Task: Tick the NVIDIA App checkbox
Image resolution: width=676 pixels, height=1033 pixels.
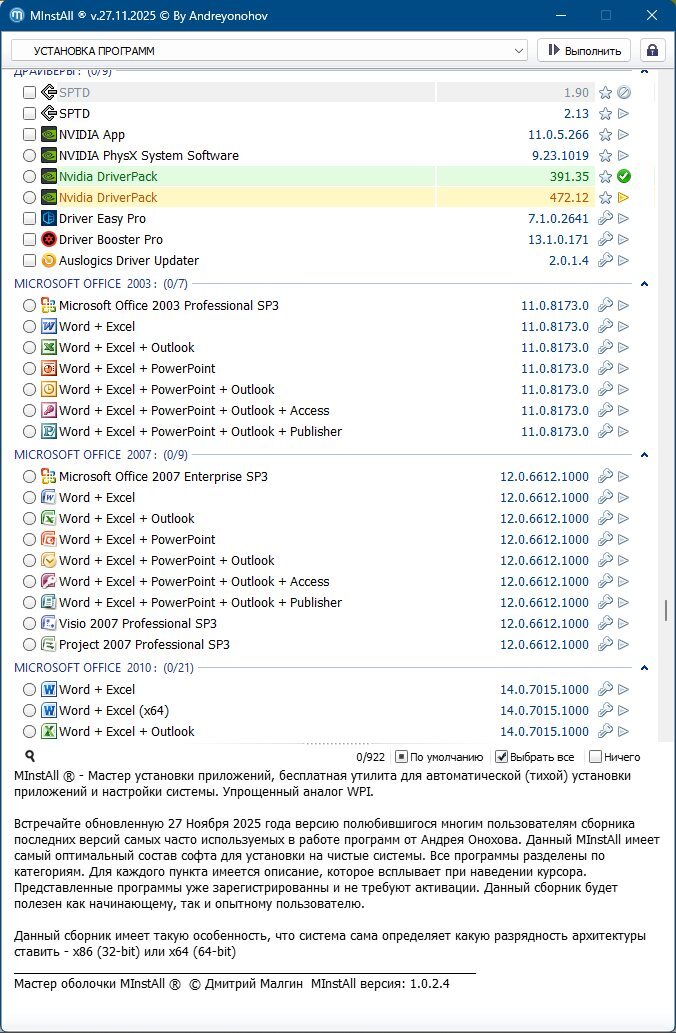Action: (29, 135)
